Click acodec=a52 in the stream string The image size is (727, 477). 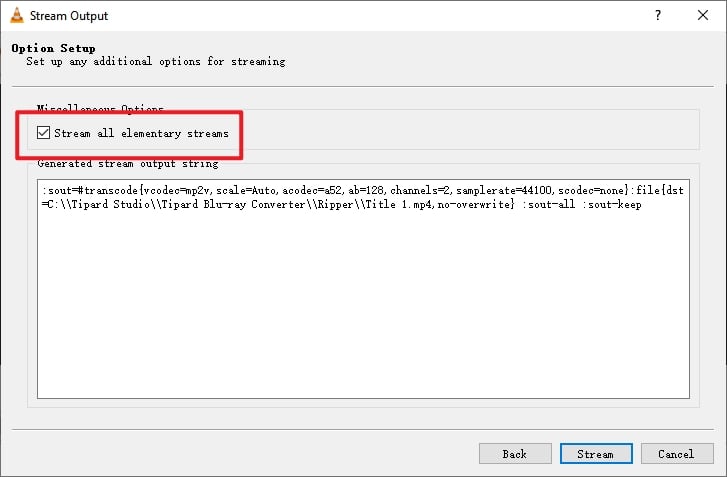[x=312, y=190]
